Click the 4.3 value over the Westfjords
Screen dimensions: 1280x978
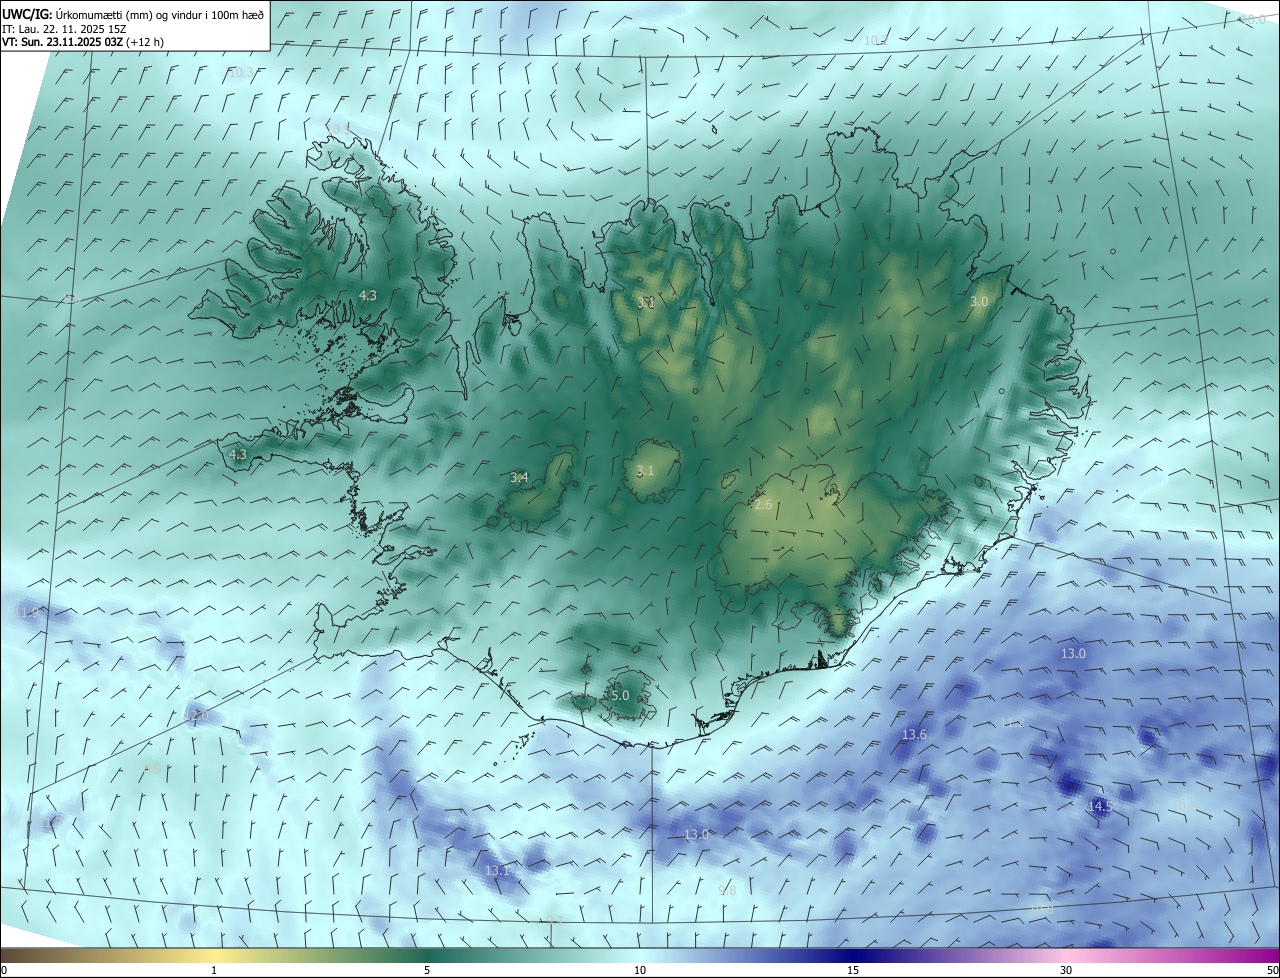[368, 295]
